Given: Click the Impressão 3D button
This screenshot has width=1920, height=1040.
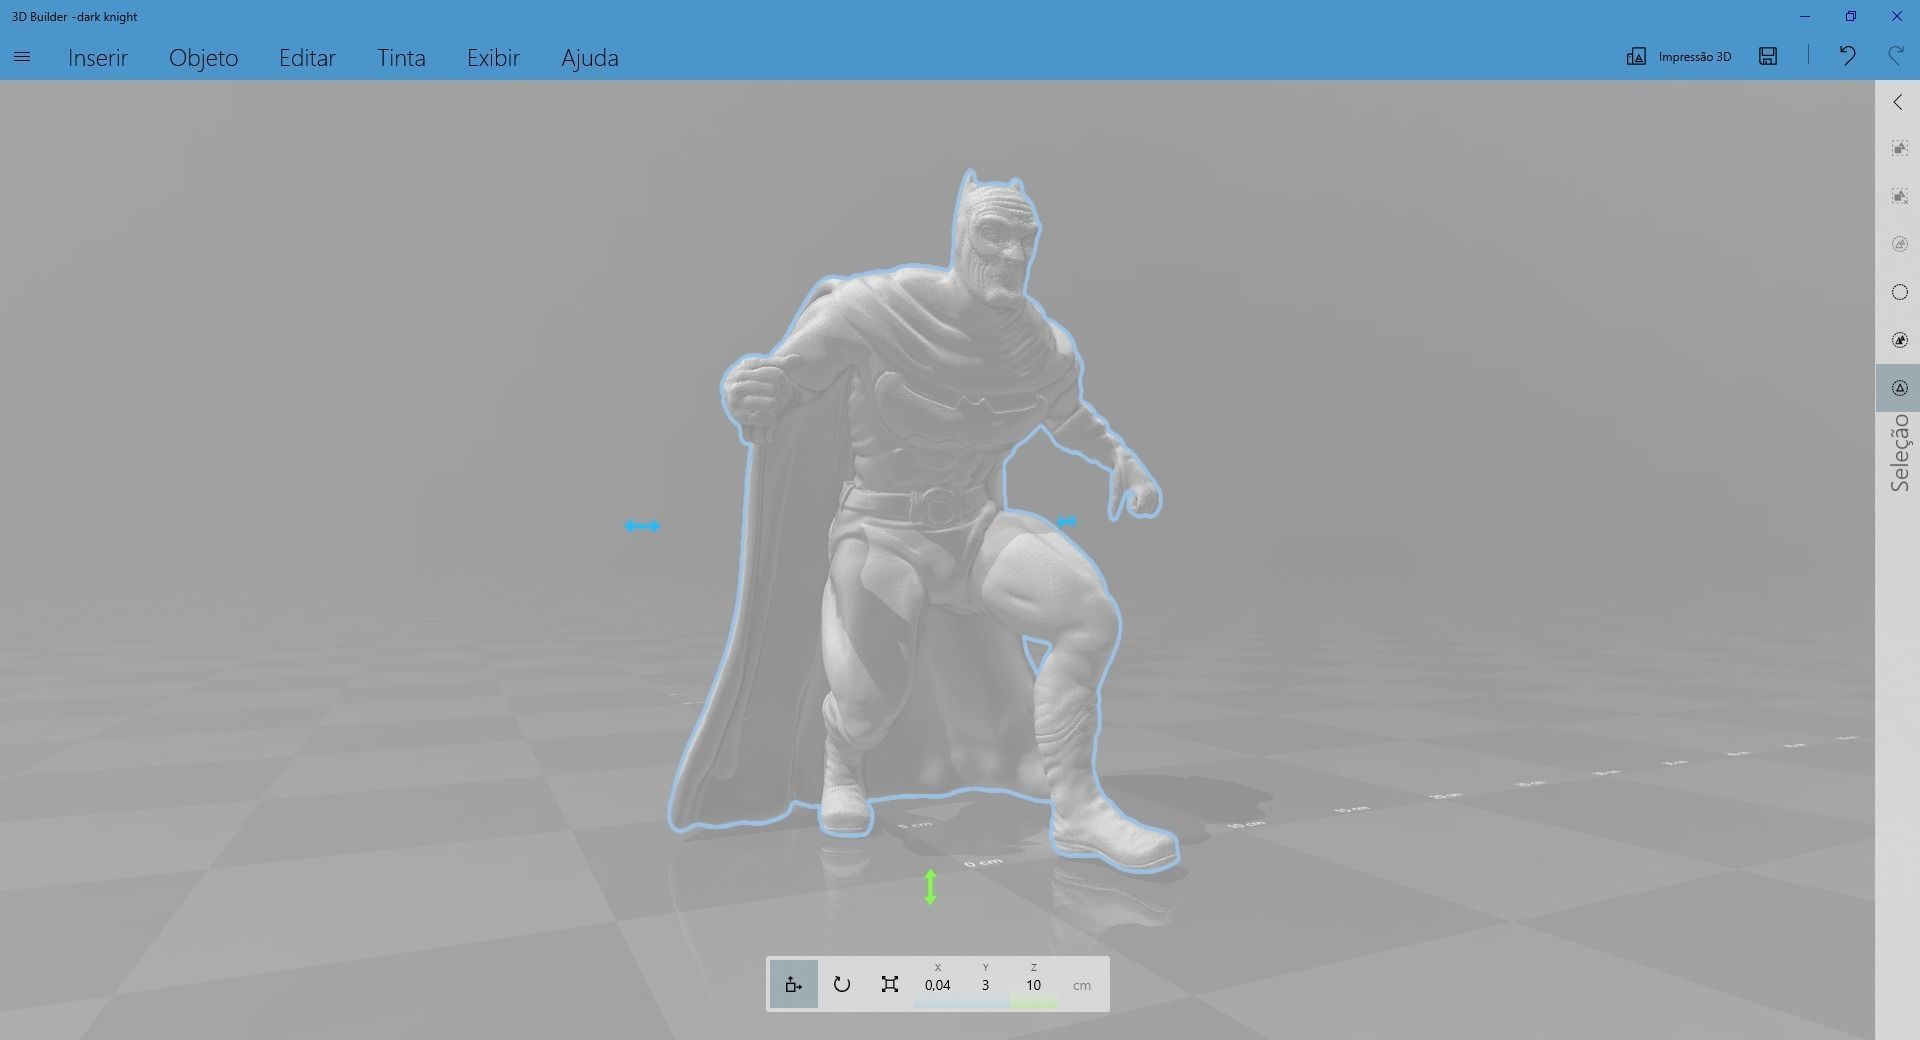Looking at the screenshot, I should [1679, 56].
